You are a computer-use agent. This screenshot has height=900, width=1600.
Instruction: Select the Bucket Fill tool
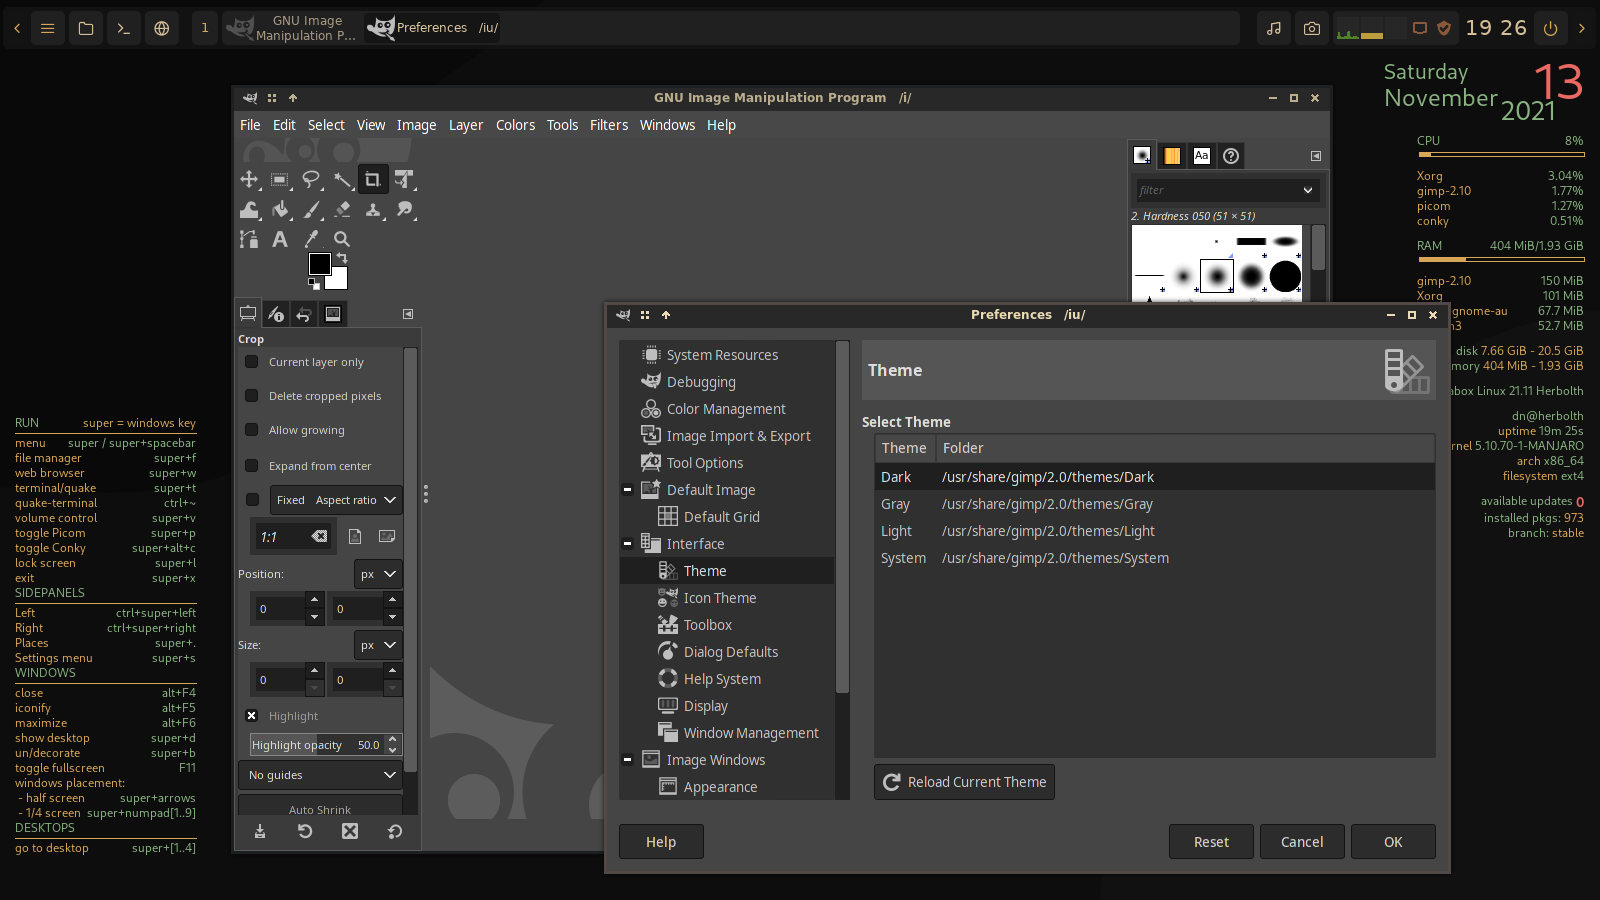pyautogui.click(x=281, y=210)
